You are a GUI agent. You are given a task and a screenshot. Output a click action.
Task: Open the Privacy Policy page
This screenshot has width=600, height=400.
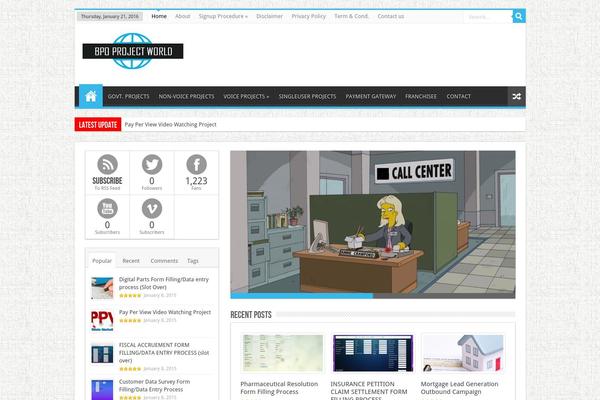point(308,16)
